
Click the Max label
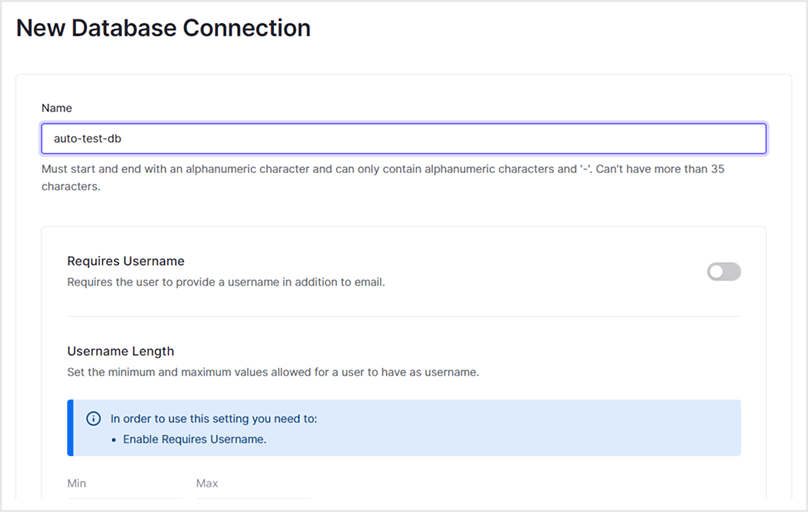(x=207, y=483)
